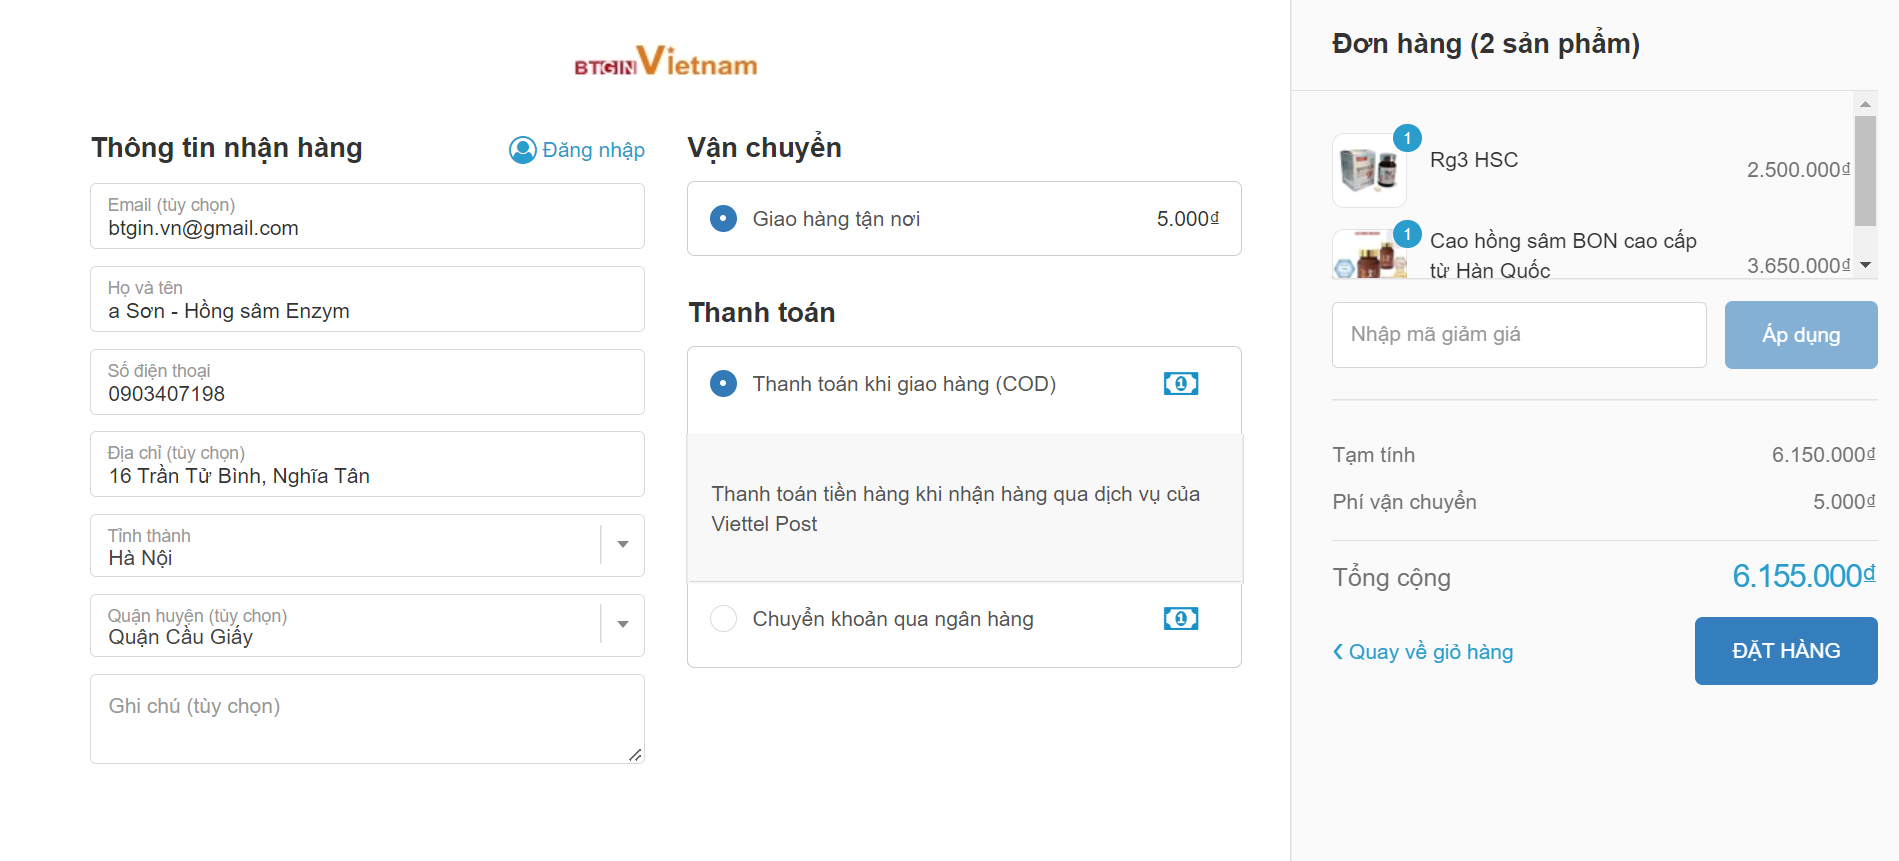Viewport: 1899px width, 861px height.
Task: Select Thanh toán khi giao hàng (COD)
Action: coord(723,384)
